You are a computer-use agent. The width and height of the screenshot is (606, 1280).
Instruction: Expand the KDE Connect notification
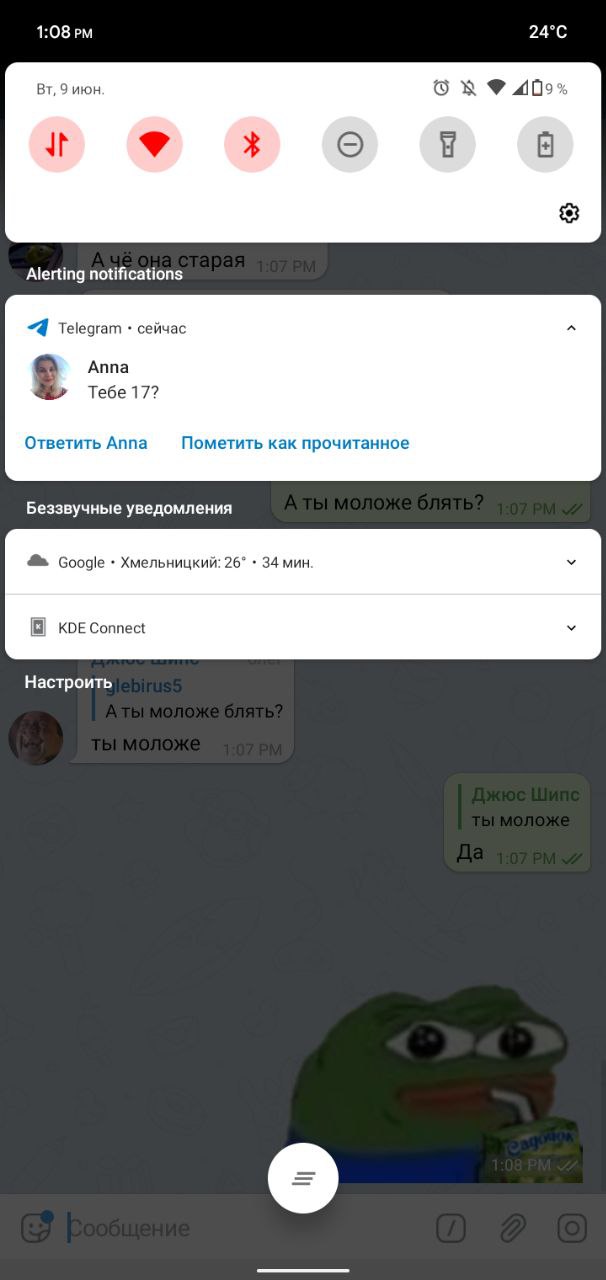click(x=571, y=628)
